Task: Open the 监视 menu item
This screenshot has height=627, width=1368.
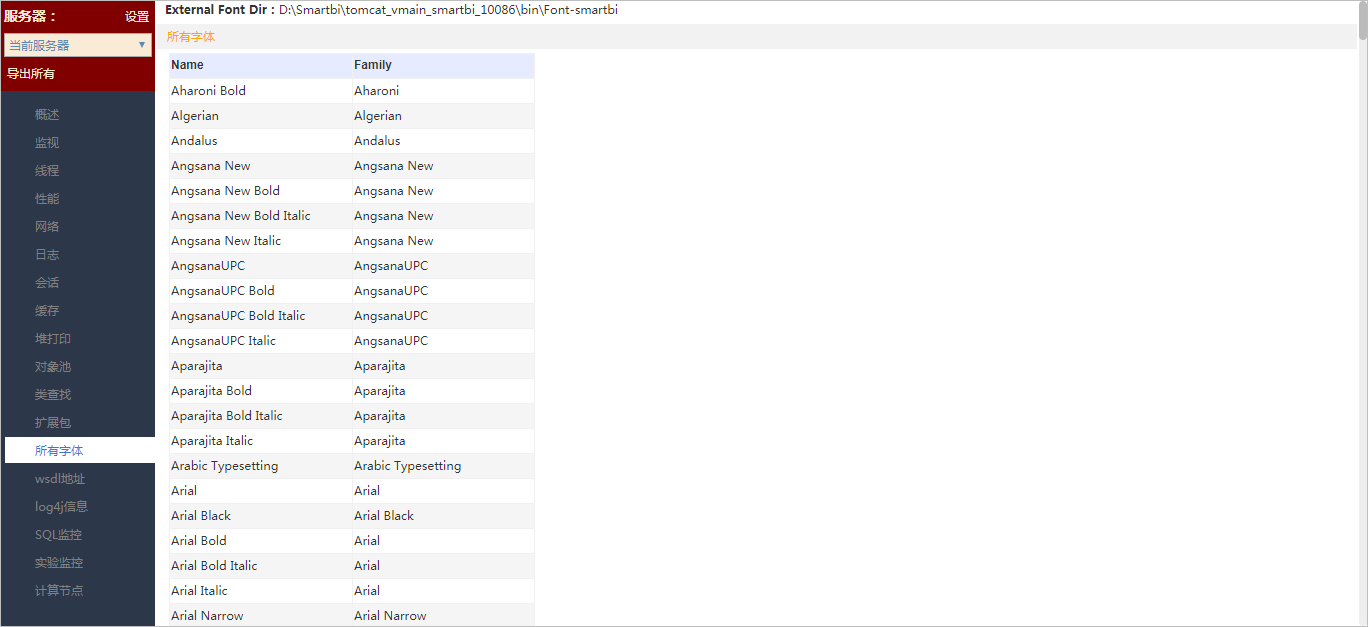Action: click(x=47, y=143)
